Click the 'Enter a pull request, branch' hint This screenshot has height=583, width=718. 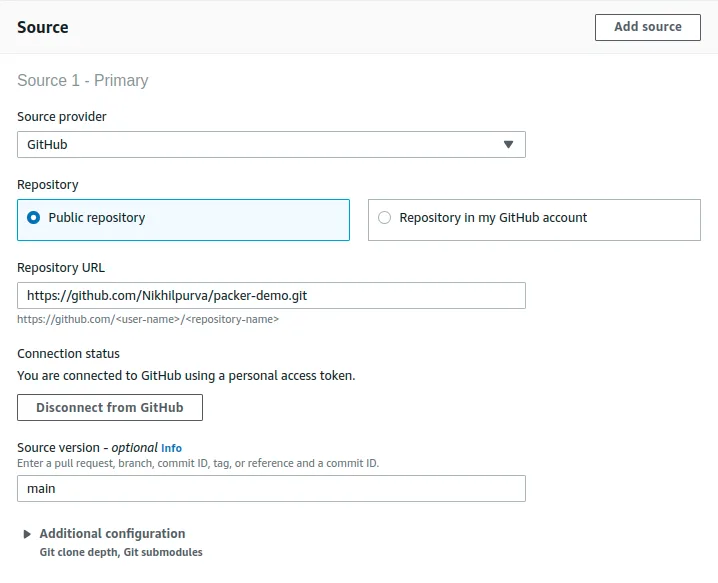(198, 463)
